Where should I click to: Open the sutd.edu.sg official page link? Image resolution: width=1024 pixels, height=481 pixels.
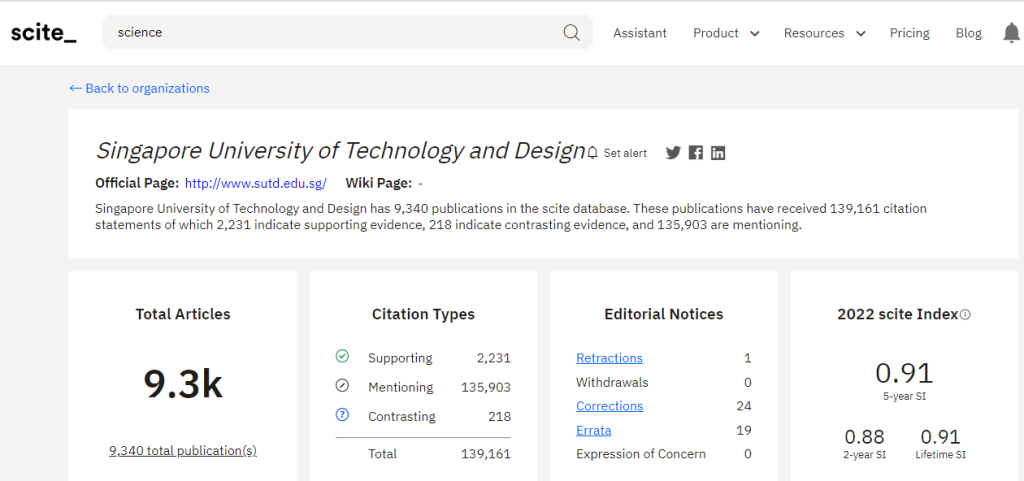[256, 183]
